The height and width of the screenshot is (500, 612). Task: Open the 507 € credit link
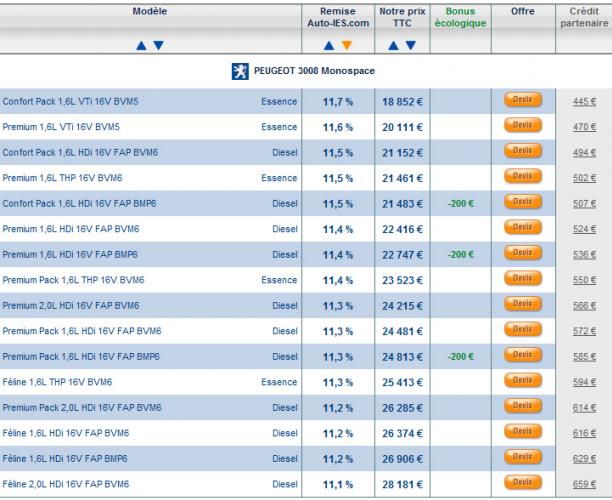click(x=584, y=203)
